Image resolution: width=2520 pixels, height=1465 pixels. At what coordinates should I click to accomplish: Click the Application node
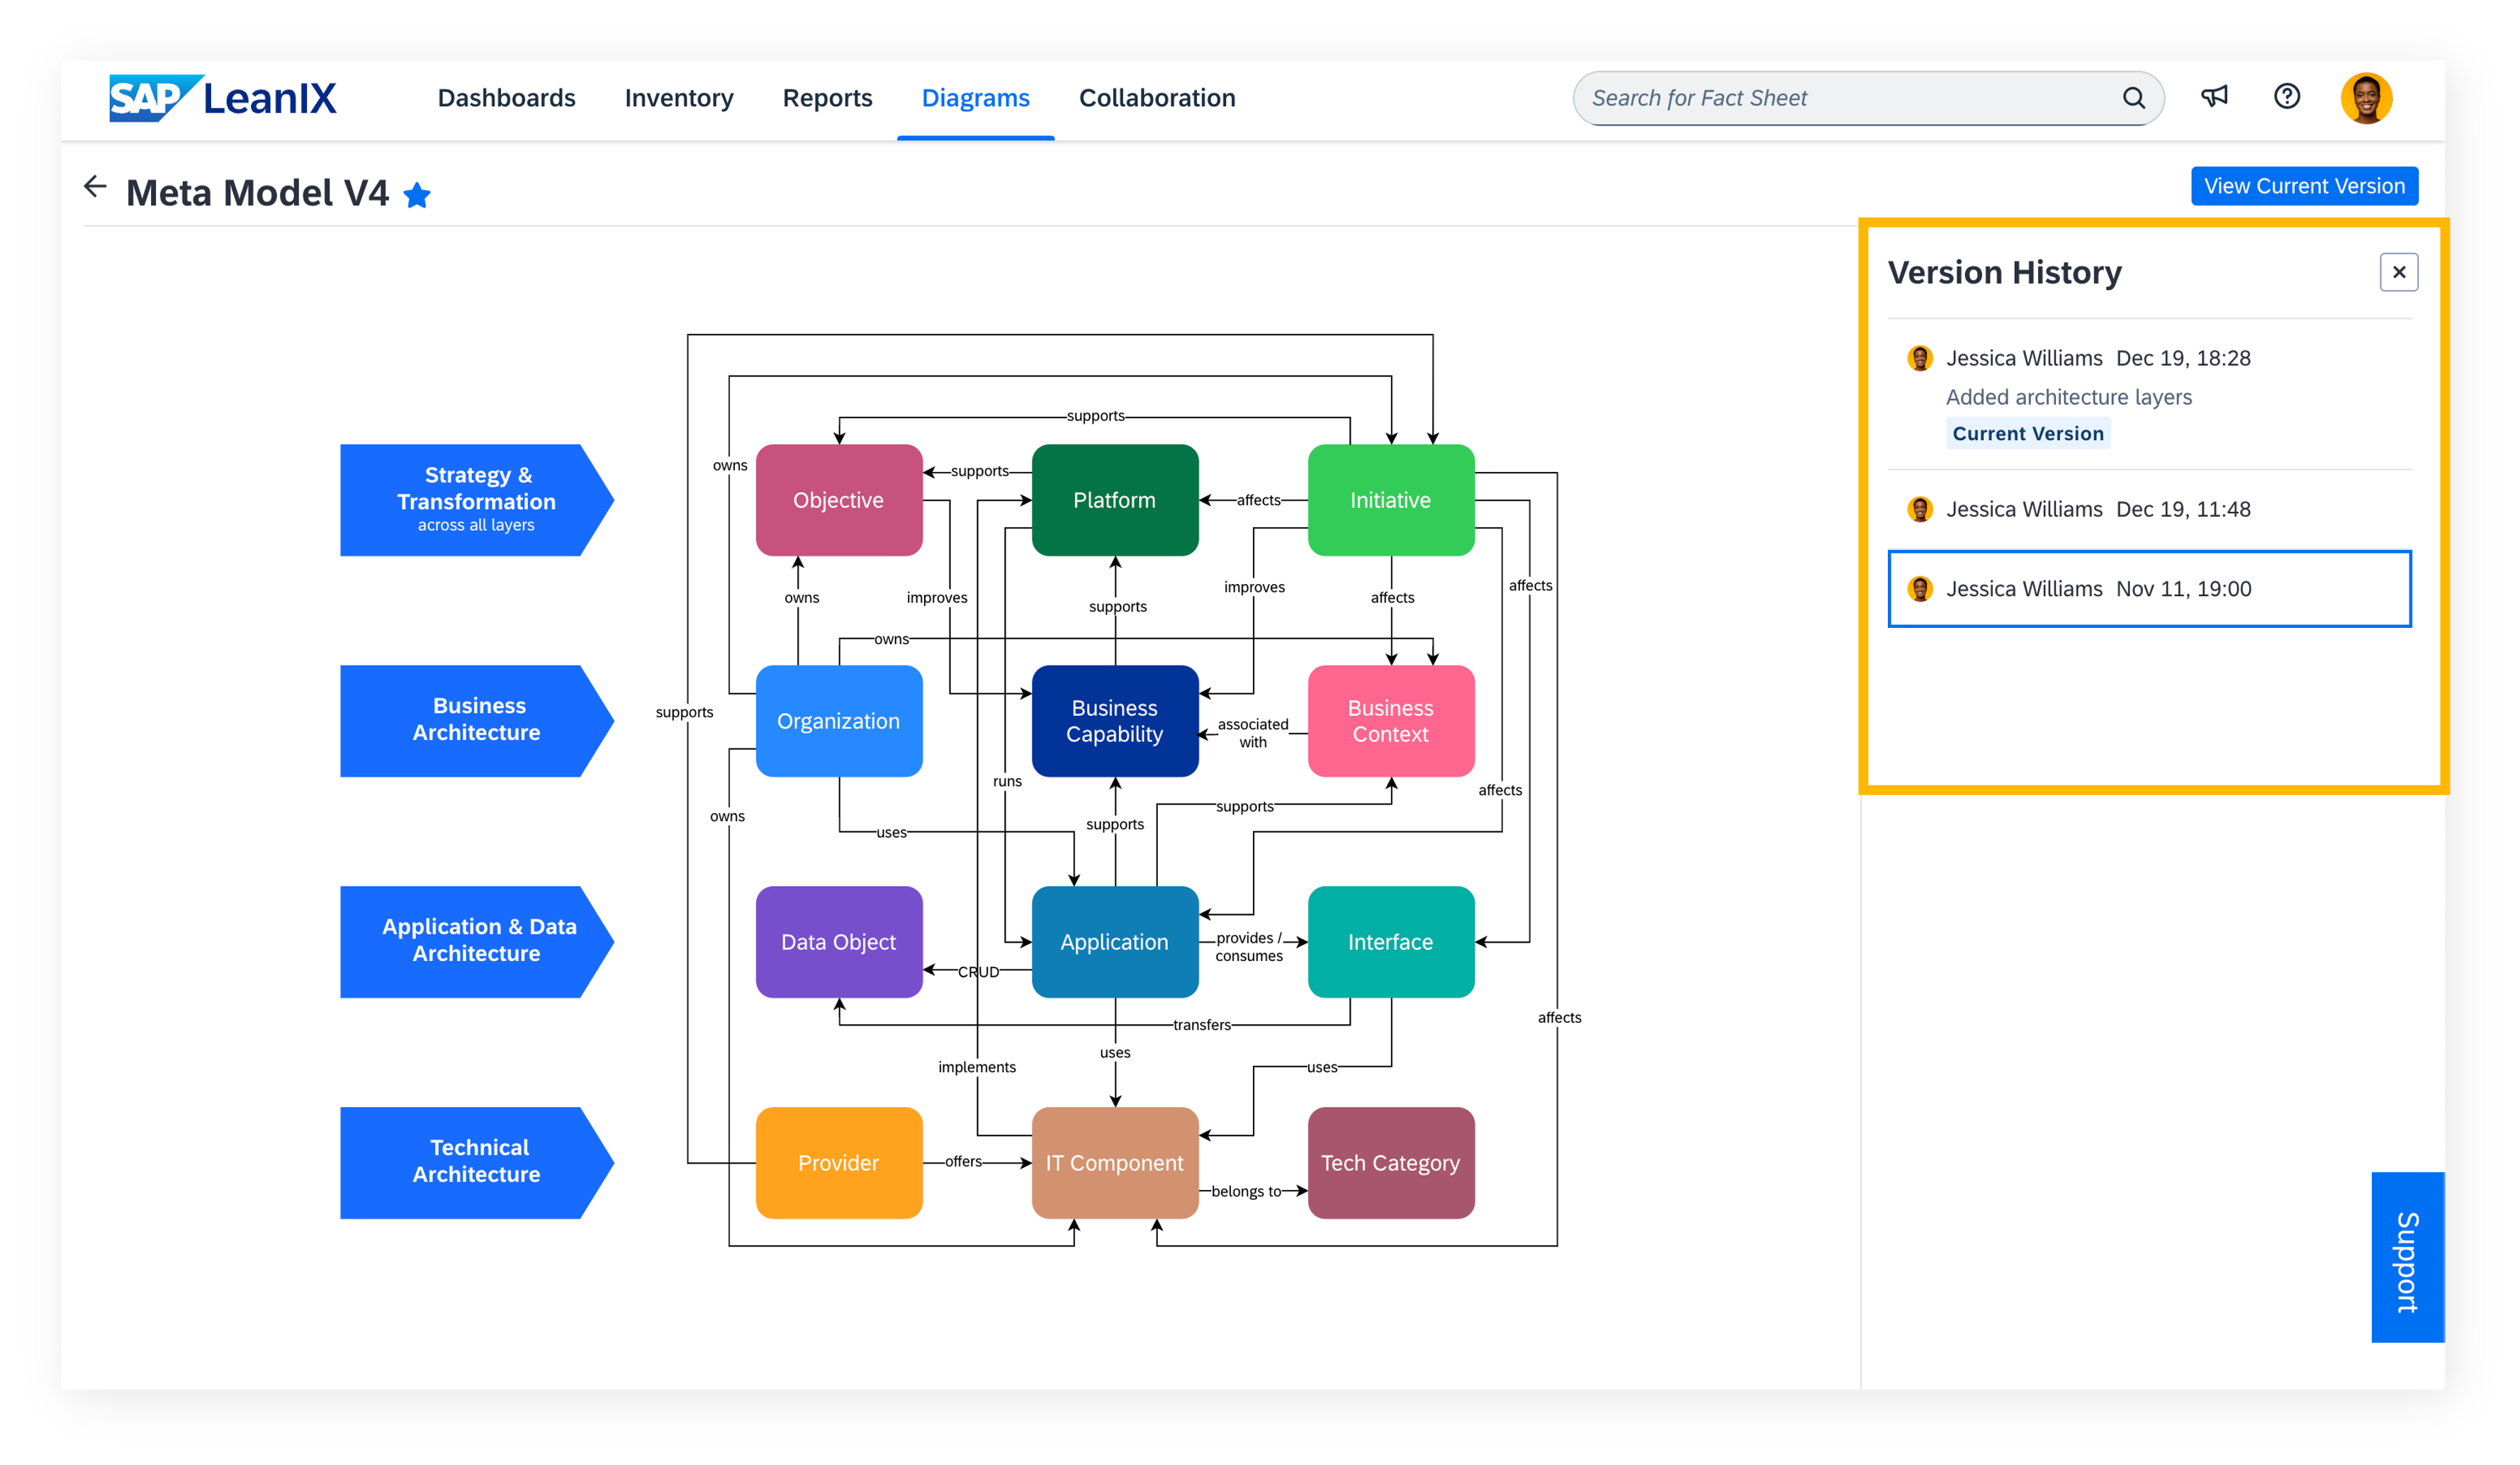tap(1114, 942)
